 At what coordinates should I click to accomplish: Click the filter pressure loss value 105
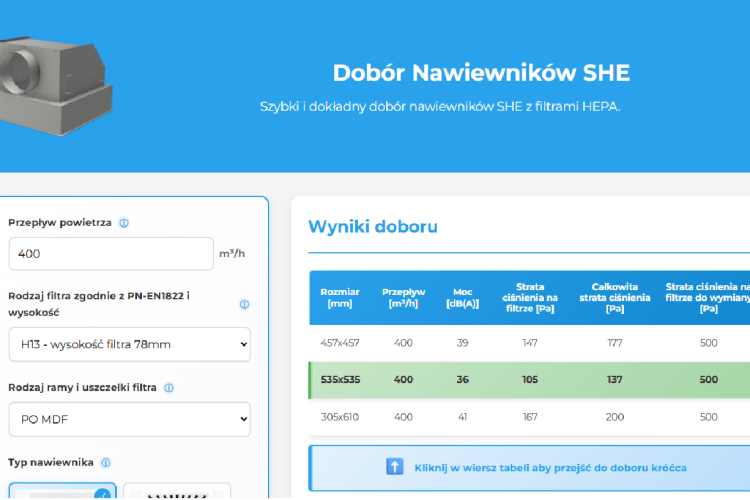click(530, 380)
